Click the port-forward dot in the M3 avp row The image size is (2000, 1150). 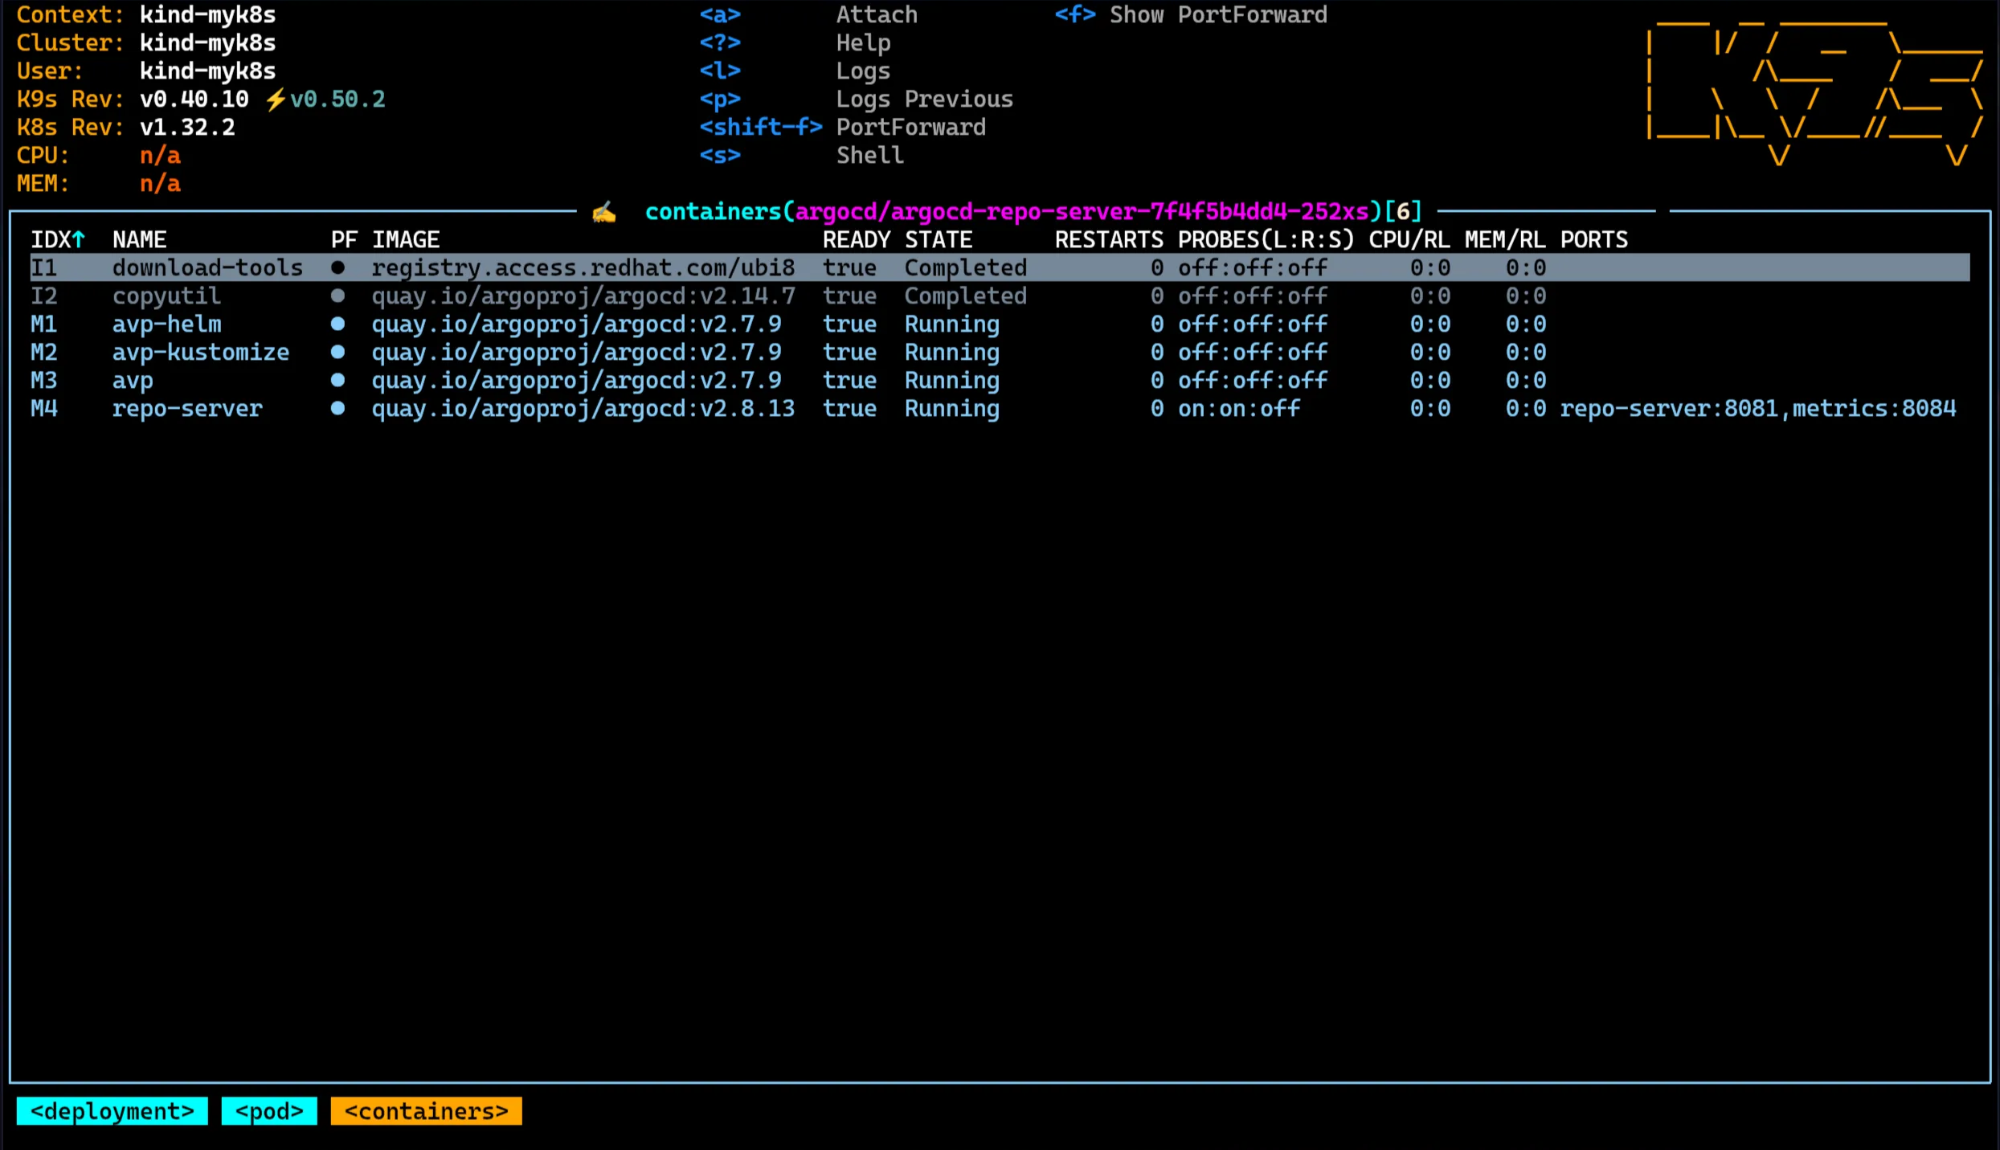338,380
